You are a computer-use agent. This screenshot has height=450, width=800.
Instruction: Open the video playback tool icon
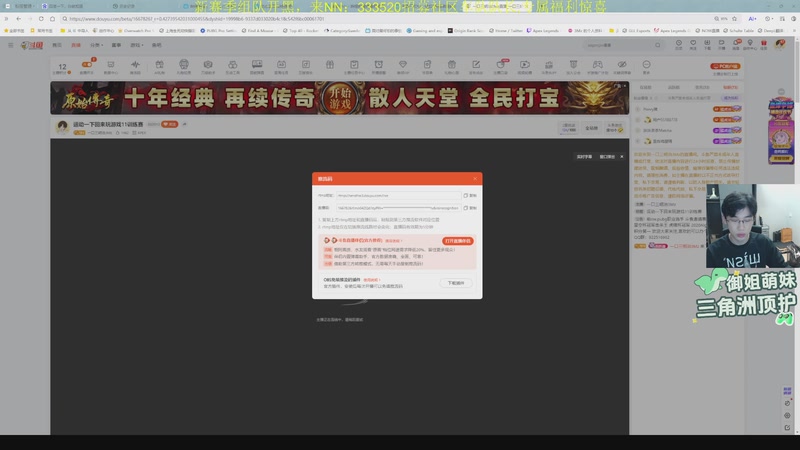coord(524,67)
